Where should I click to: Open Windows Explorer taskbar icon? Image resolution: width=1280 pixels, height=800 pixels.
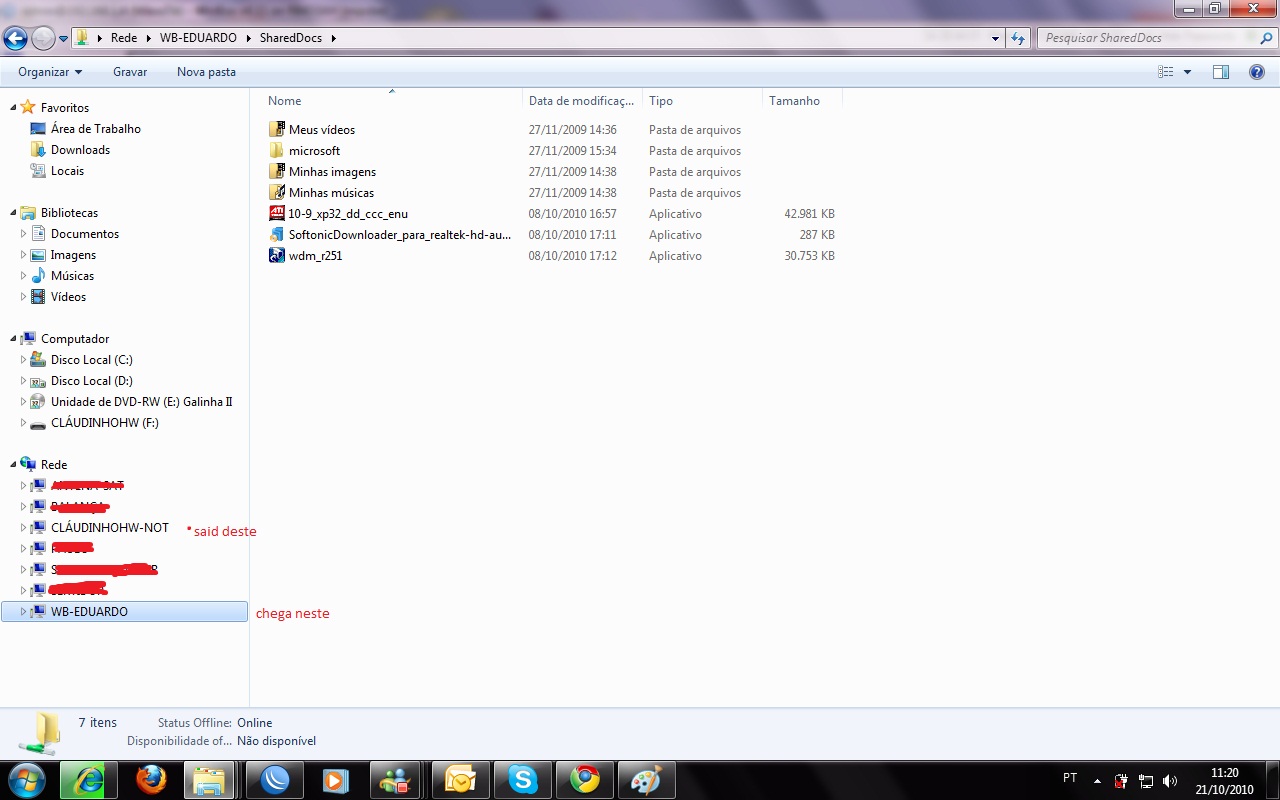tap(208, 780)
